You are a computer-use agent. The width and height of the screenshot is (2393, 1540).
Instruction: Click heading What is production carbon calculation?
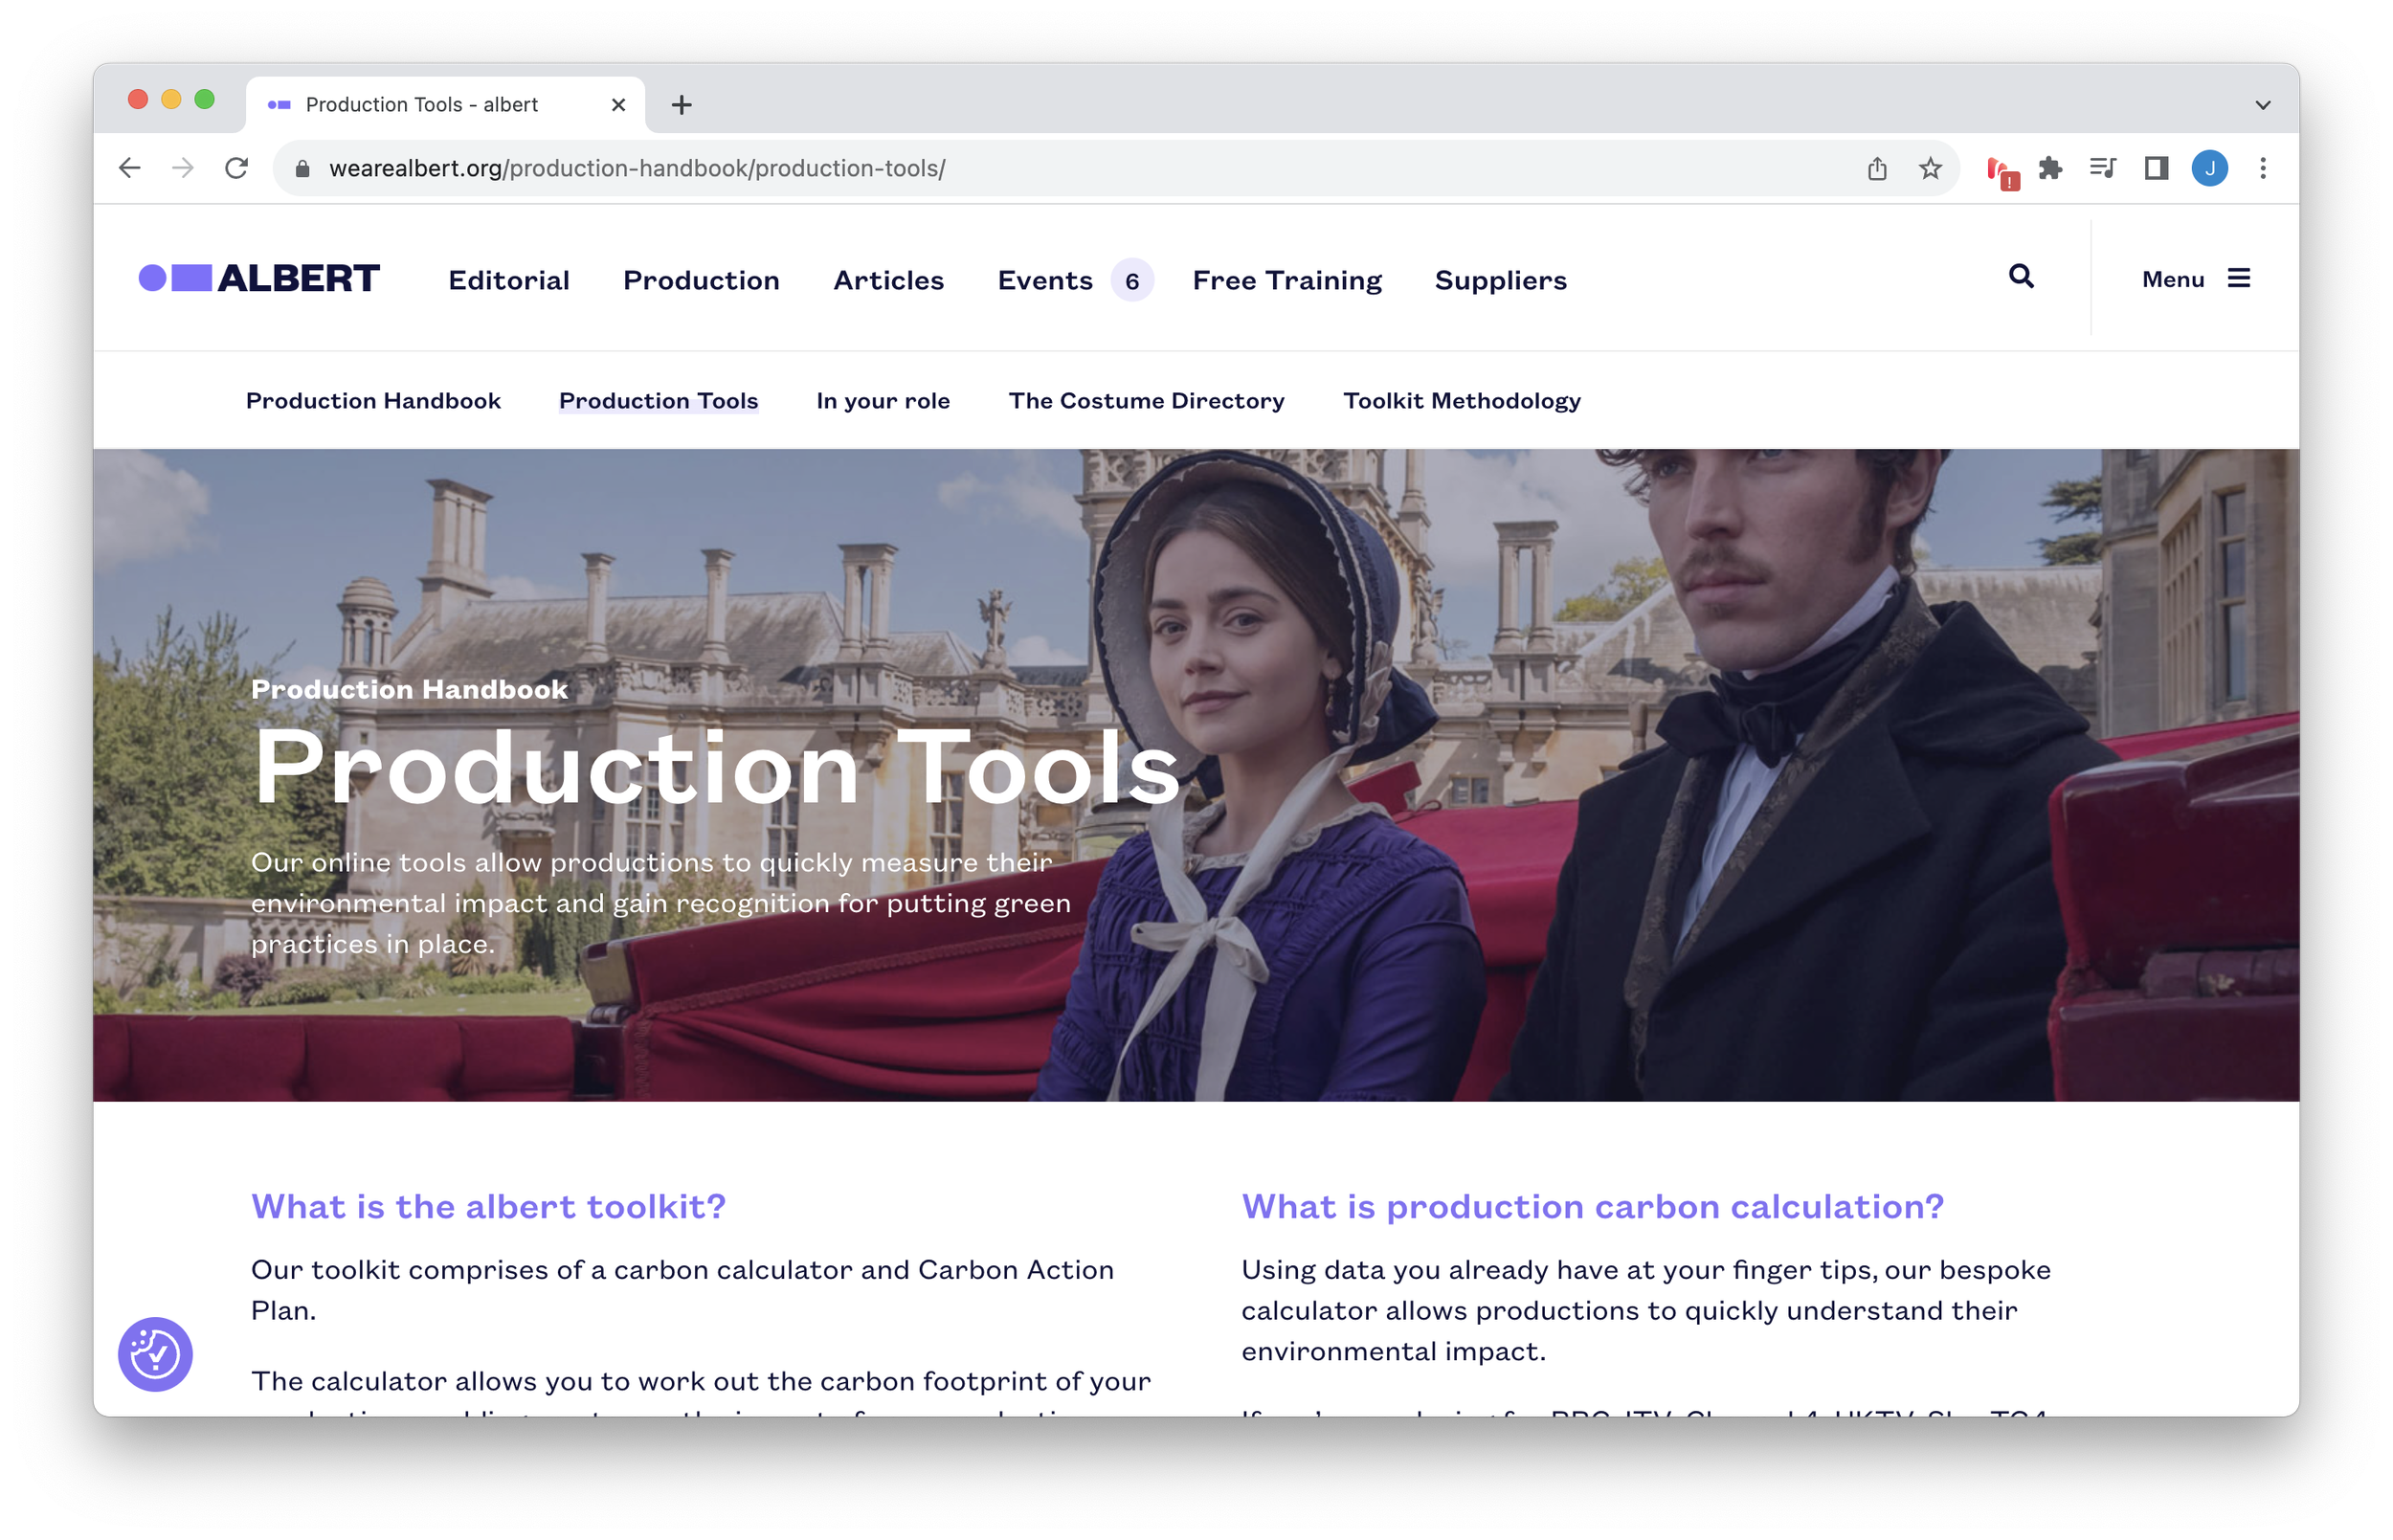pos(1592,1206)
